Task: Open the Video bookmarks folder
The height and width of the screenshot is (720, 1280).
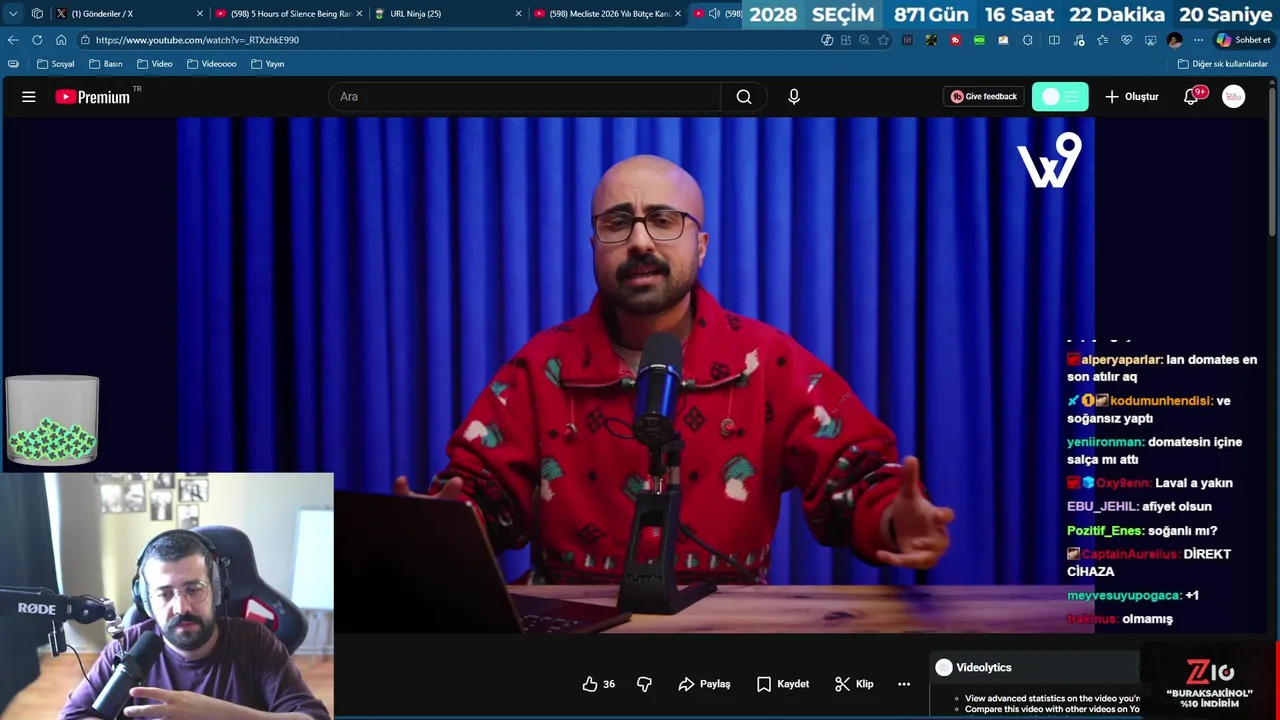Action: tap(154, 64)
